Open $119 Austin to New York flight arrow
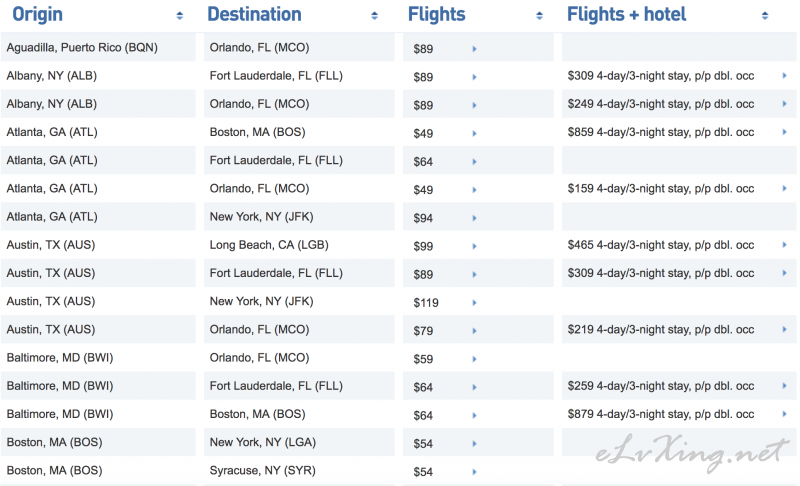The image size is (800, 486). 474,303
